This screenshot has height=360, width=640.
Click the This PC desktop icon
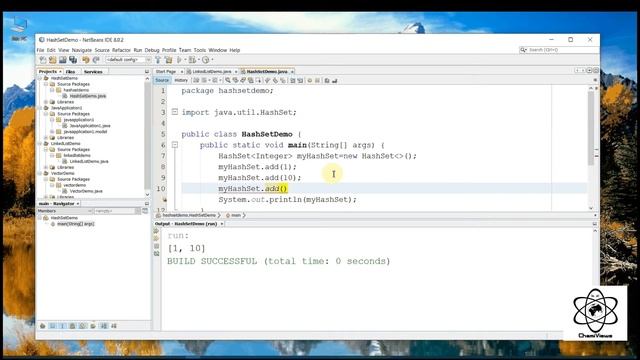click(19, 29)
